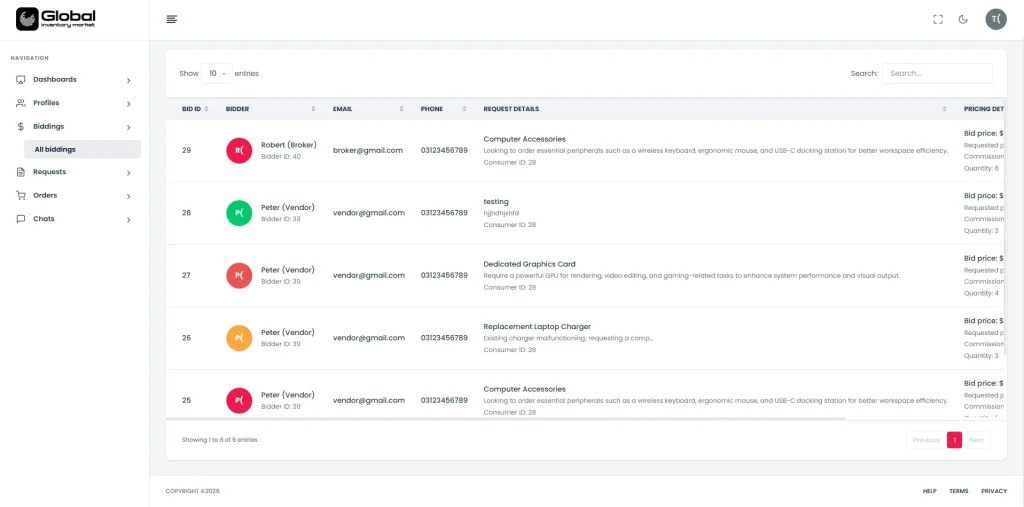Open the user profile avatar menu
Viewport: 1024px width, 507px height.
[x=995, y=19]
